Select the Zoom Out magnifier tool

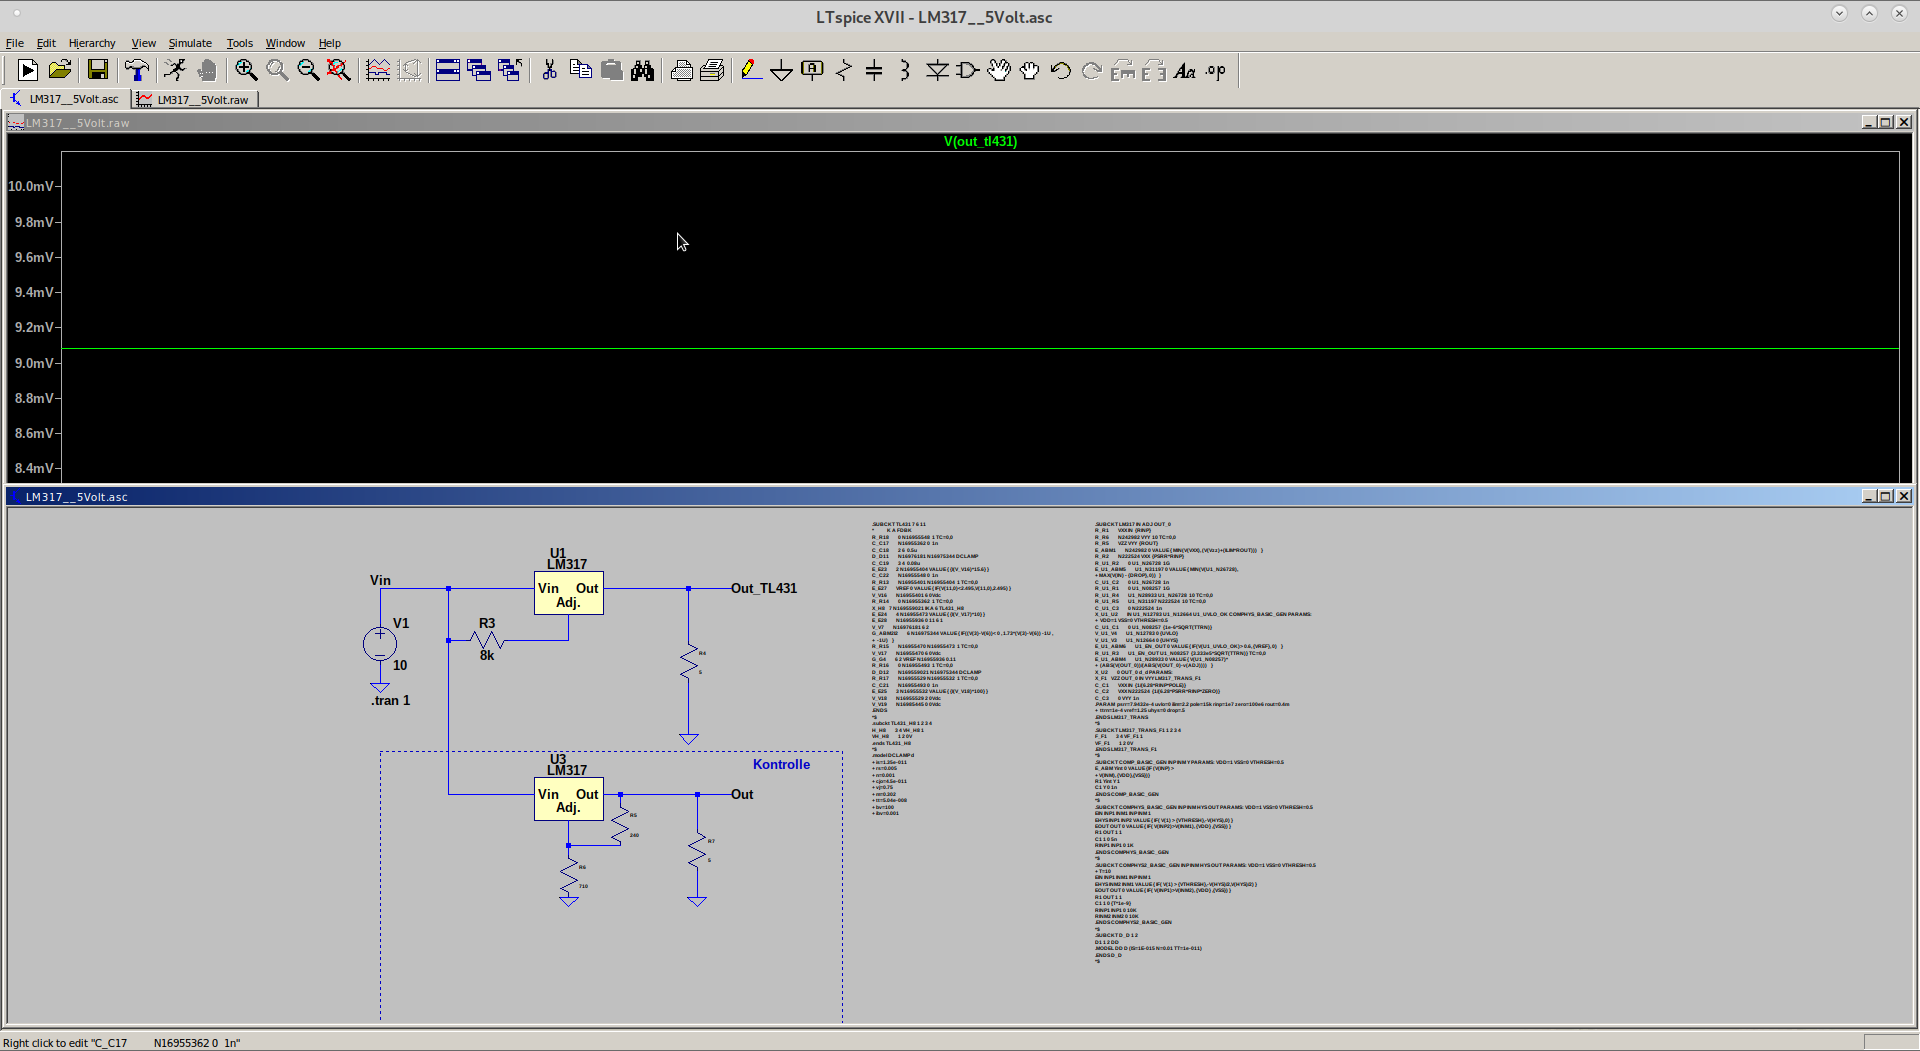[x=308, y=70]
